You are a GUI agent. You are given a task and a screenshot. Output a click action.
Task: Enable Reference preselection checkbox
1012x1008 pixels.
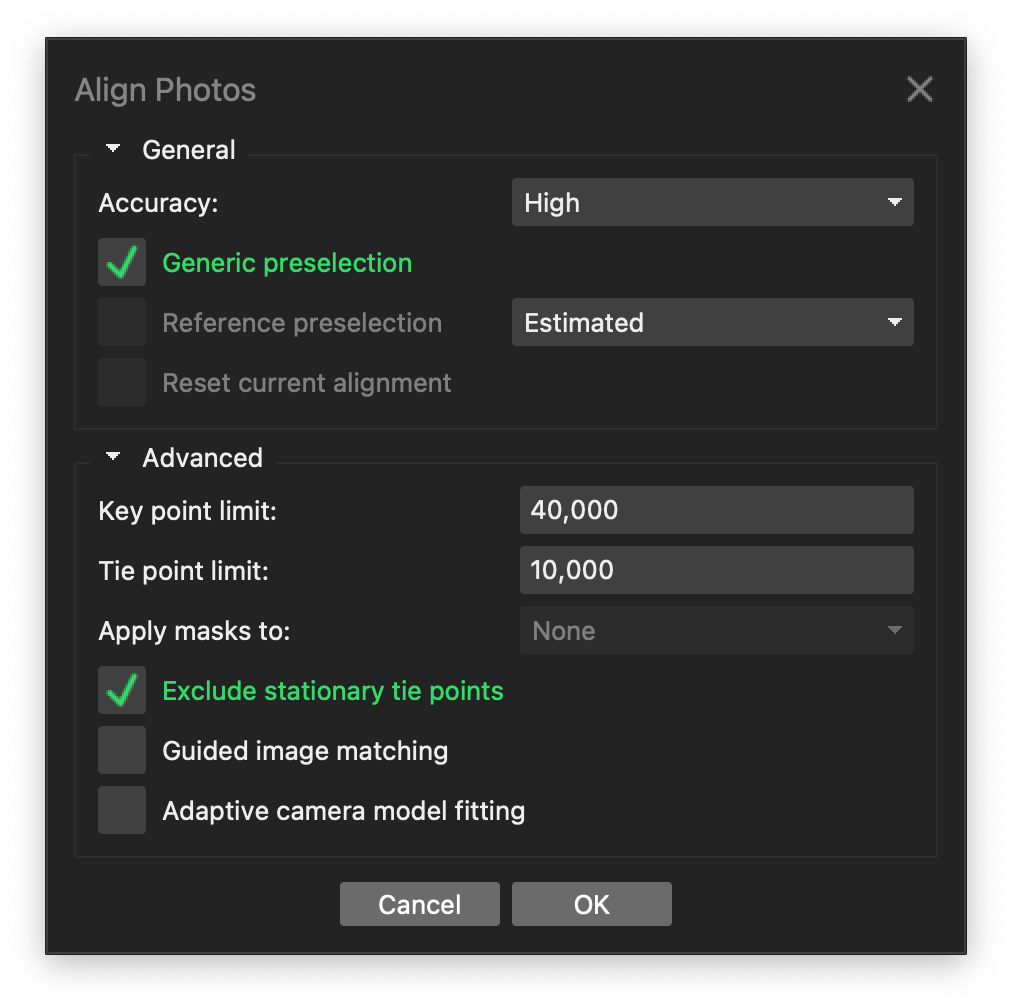click(122, 322)
